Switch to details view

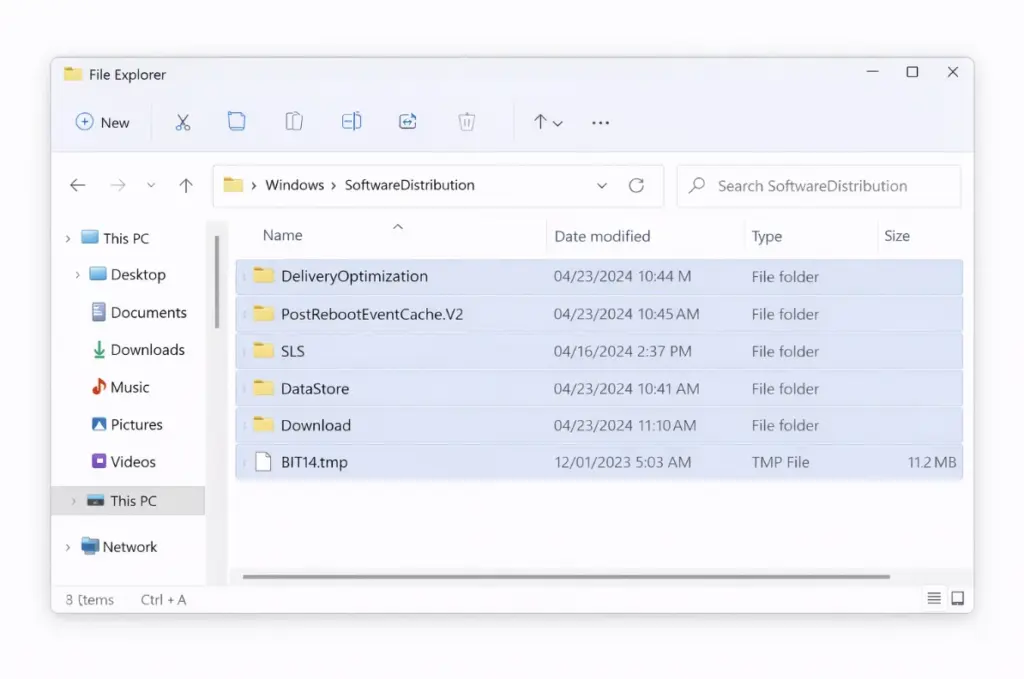(x=934, y=597)
